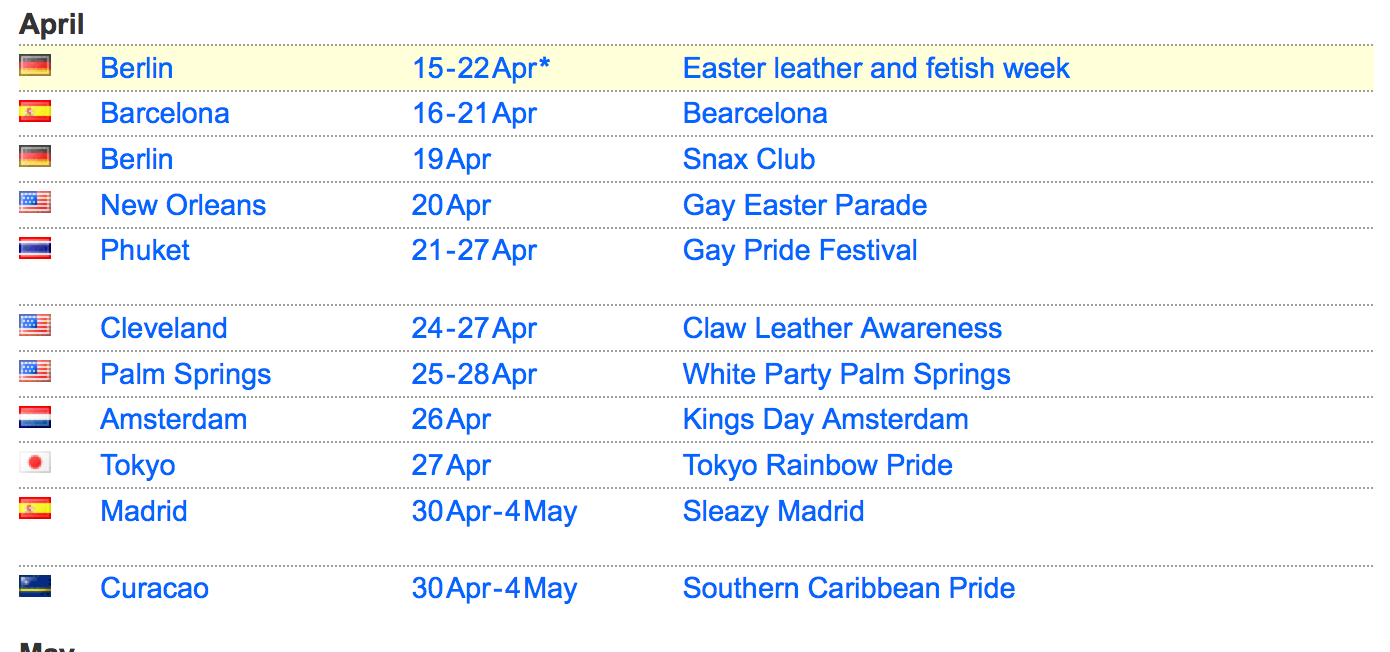This screenshot has height=652, width=1390.
Task: Open Southern Caribbean Pride event
Action: [849, 588]
